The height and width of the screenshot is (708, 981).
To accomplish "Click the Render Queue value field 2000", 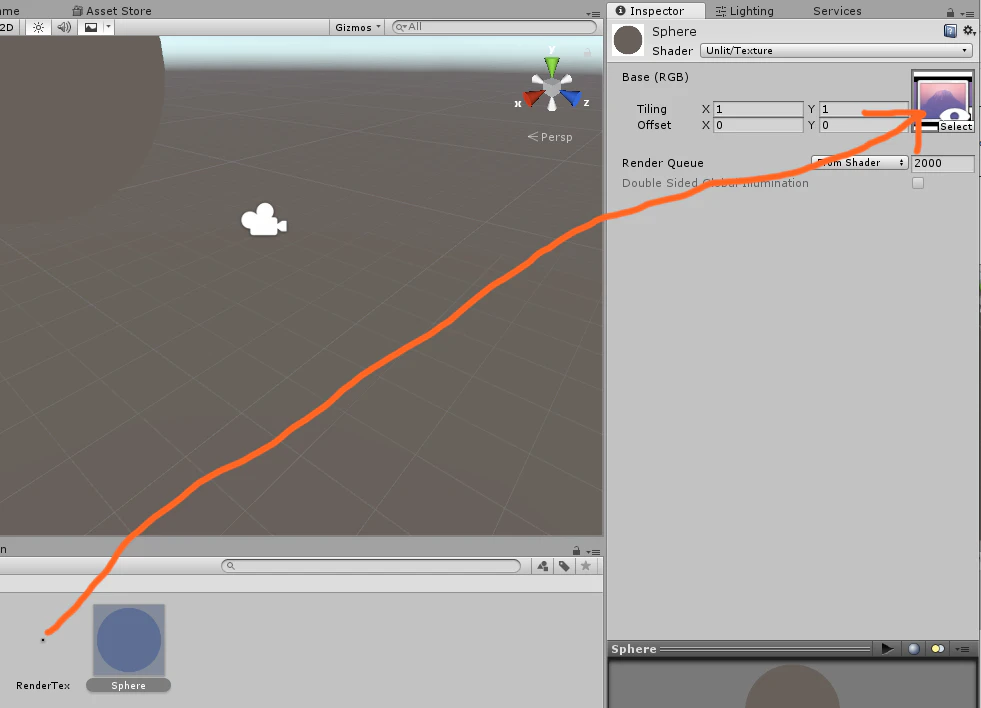I will (x=942, y=163).
